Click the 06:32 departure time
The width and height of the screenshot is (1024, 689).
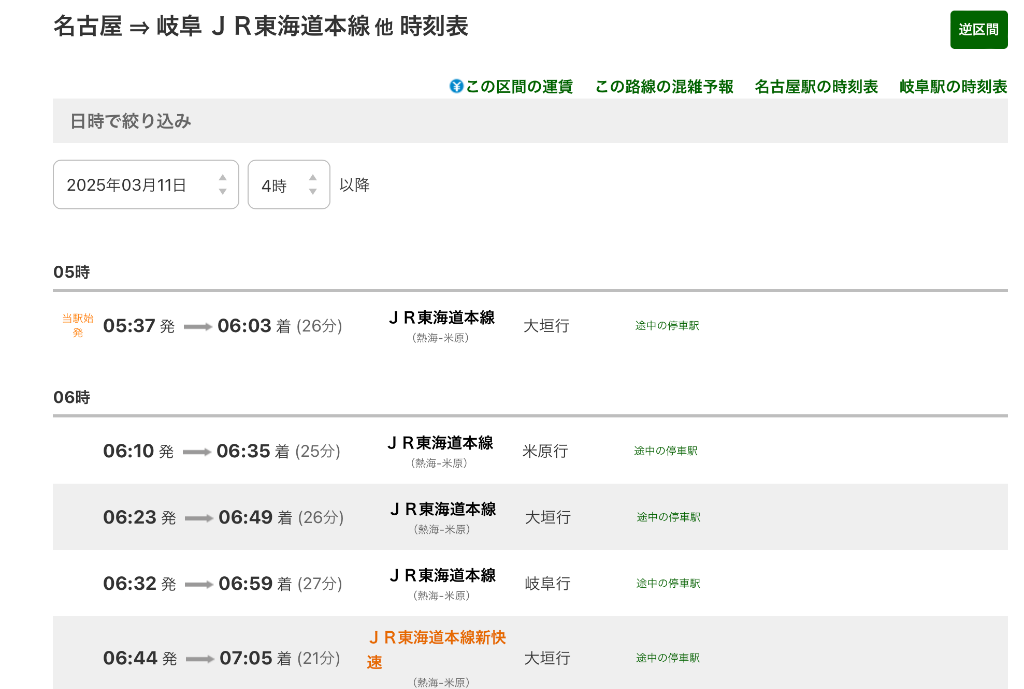point(130,583)
